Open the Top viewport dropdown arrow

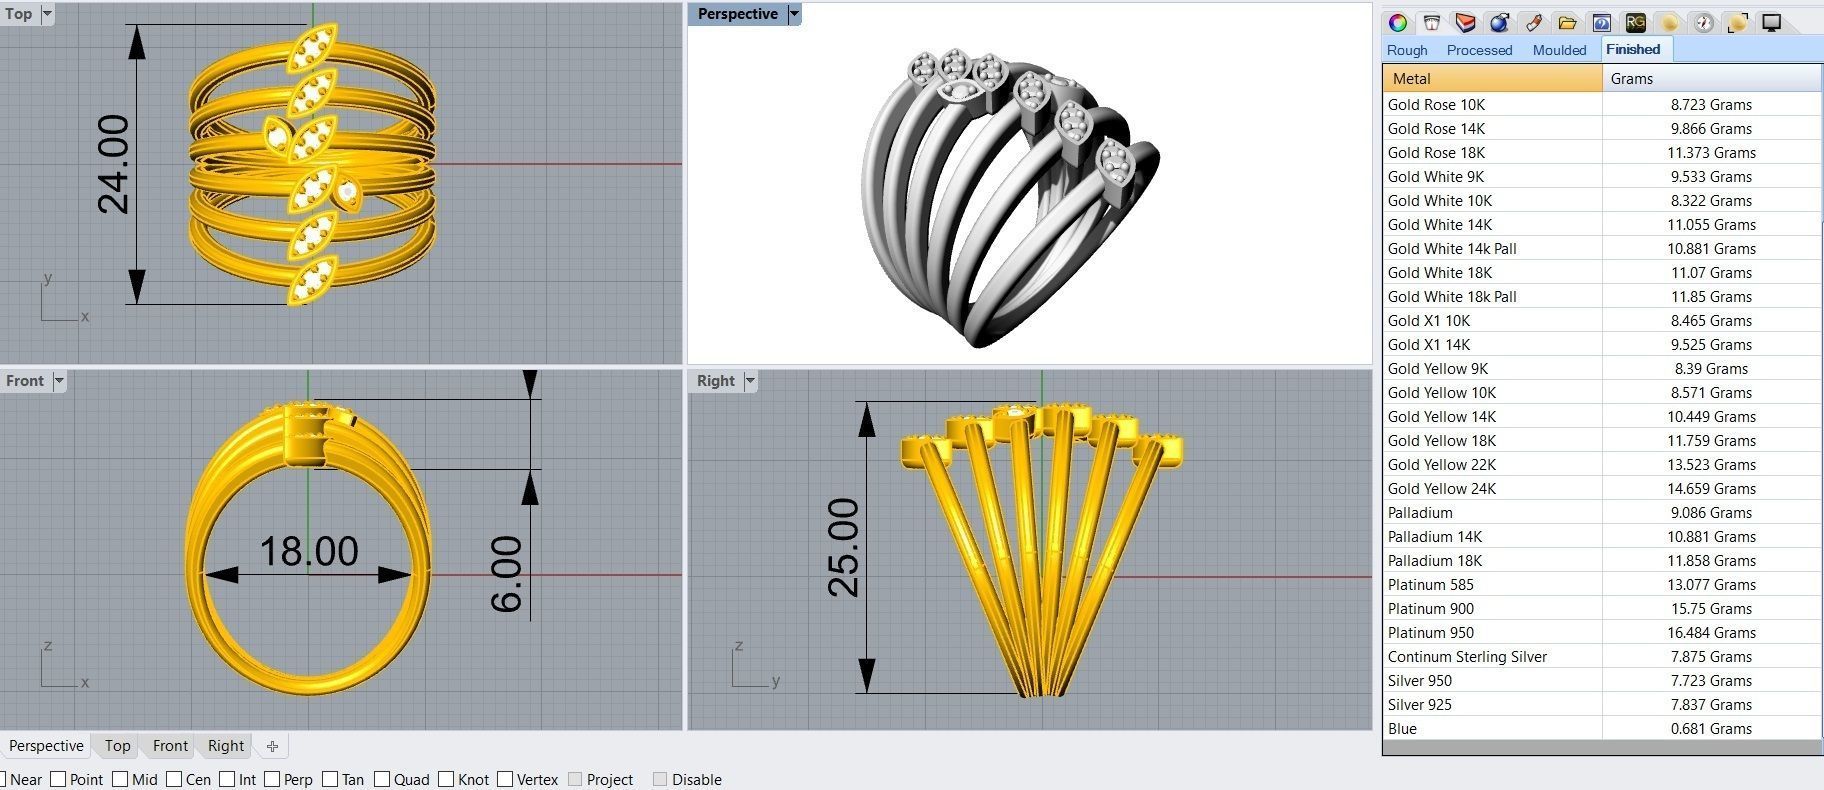tap(47, 14)
